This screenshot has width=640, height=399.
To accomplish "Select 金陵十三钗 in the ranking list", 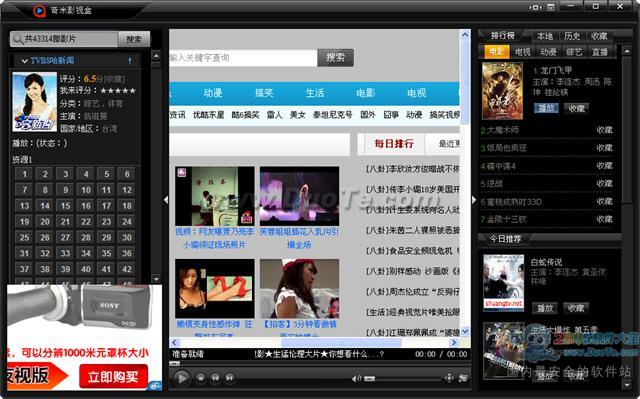I will [x=506, y=219].
